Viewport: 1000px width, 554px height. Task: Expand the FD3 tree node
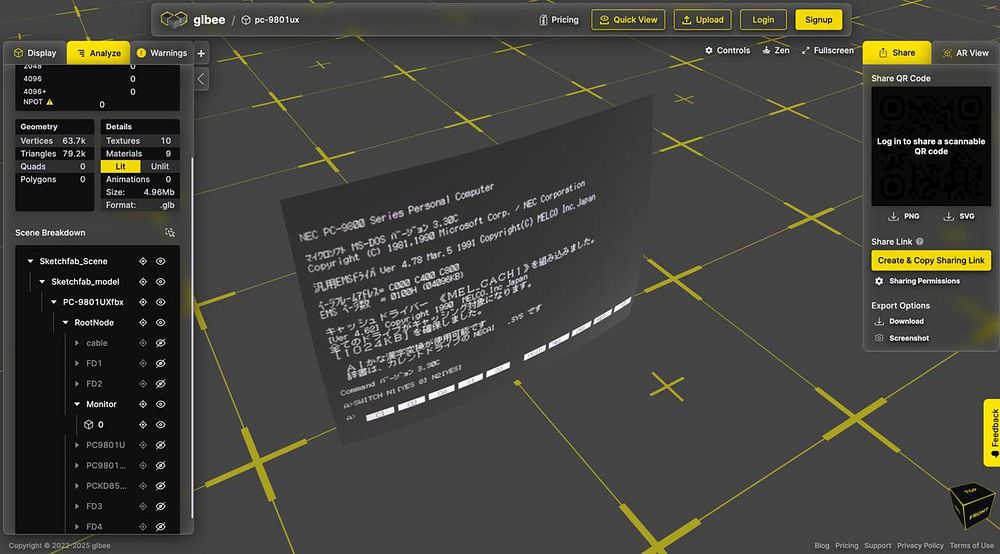(x=77, y=506)
